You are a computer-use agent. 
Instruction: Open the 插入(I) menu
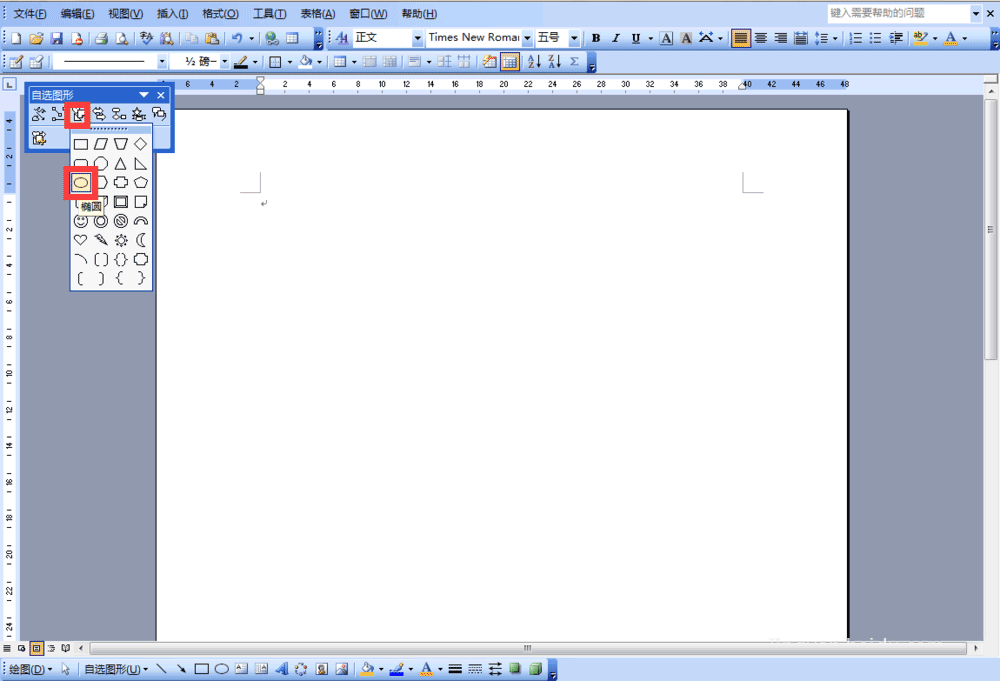(172, 13)
